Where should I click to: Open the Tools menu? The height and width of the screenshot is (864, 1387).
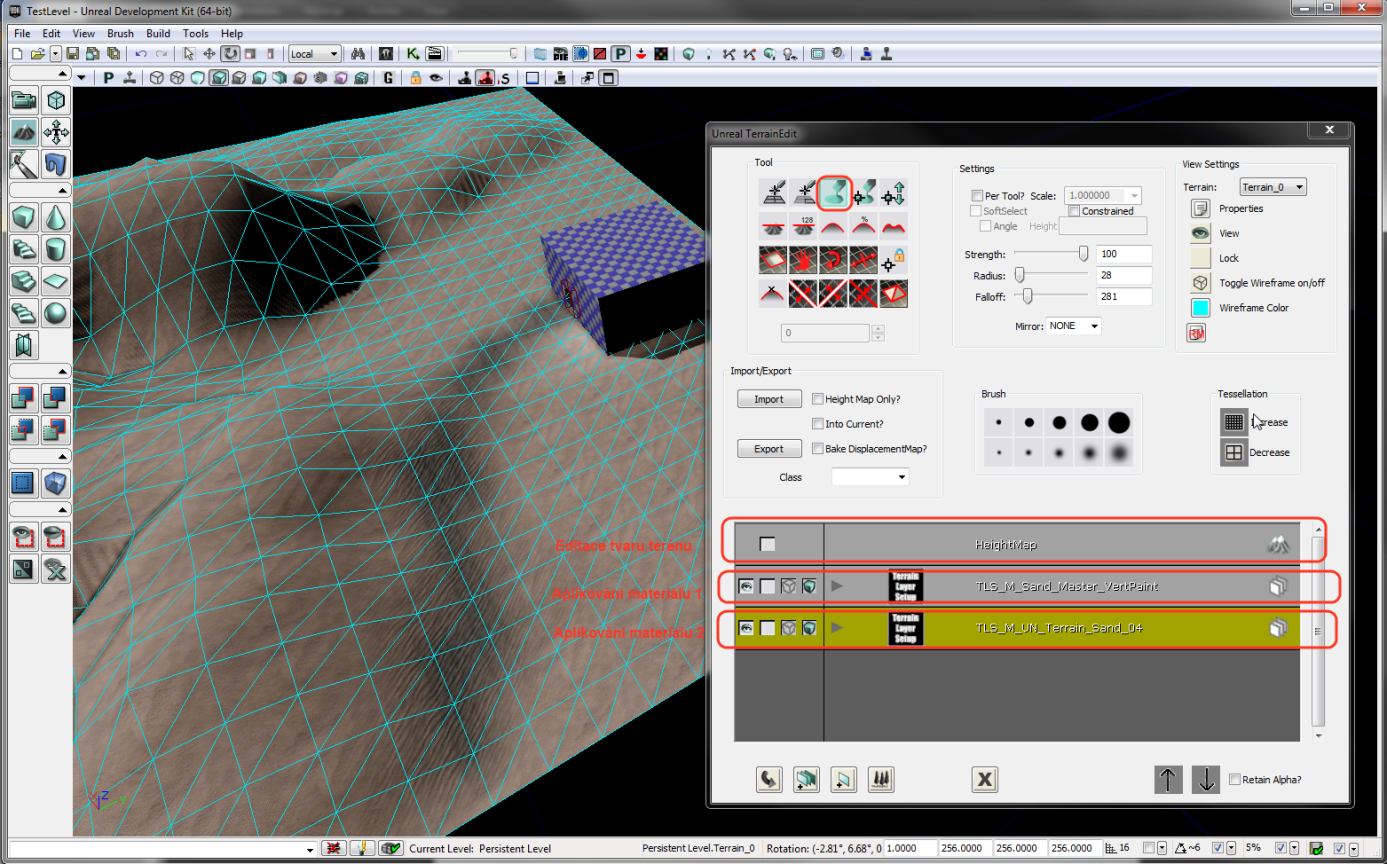[196, 33]
